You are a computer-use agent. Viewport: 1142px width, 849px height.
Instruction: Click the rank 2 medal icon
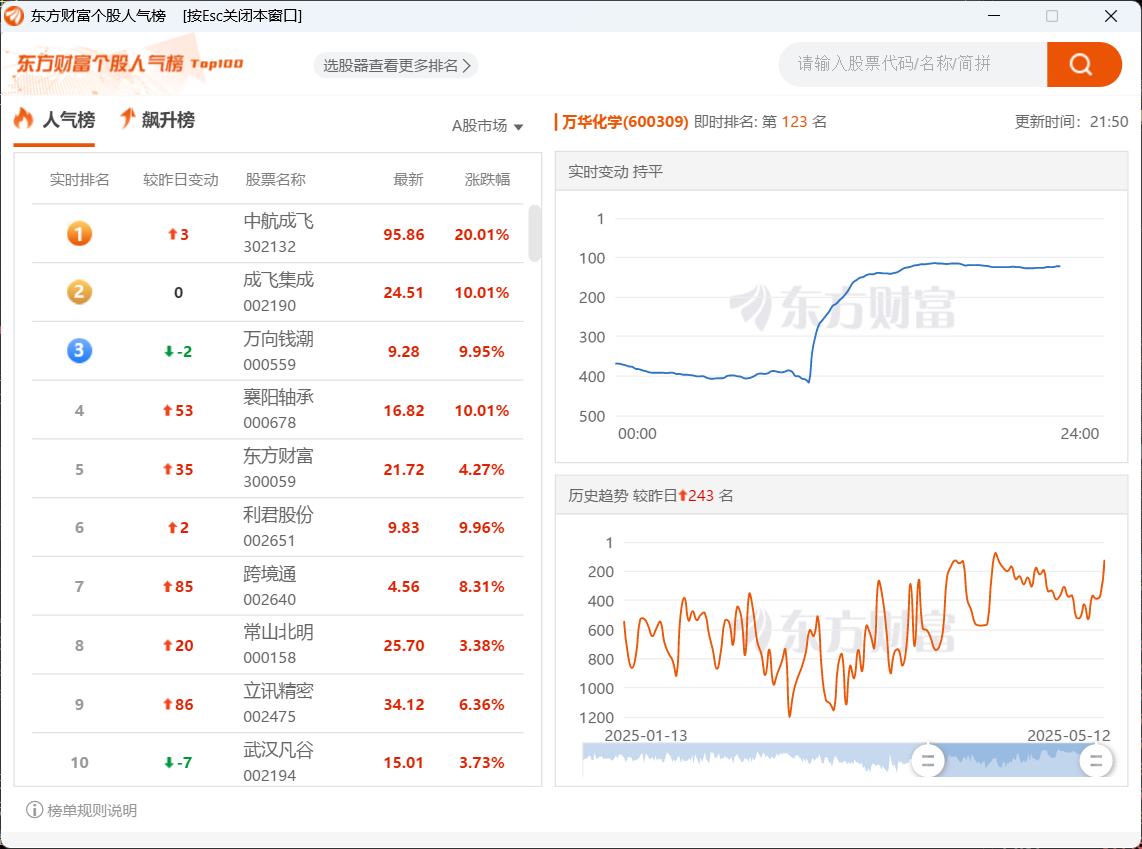point(79,292)
